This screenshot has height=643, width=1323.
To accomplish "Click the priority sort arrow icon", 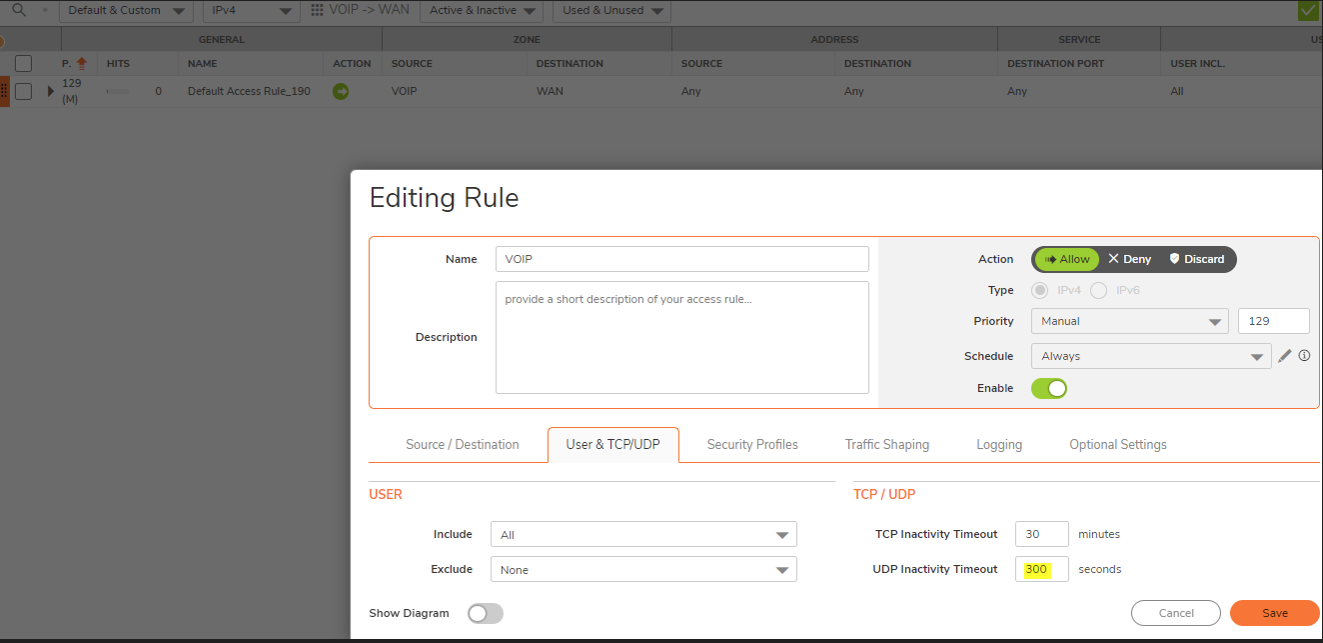I will [x=82, y=63].
